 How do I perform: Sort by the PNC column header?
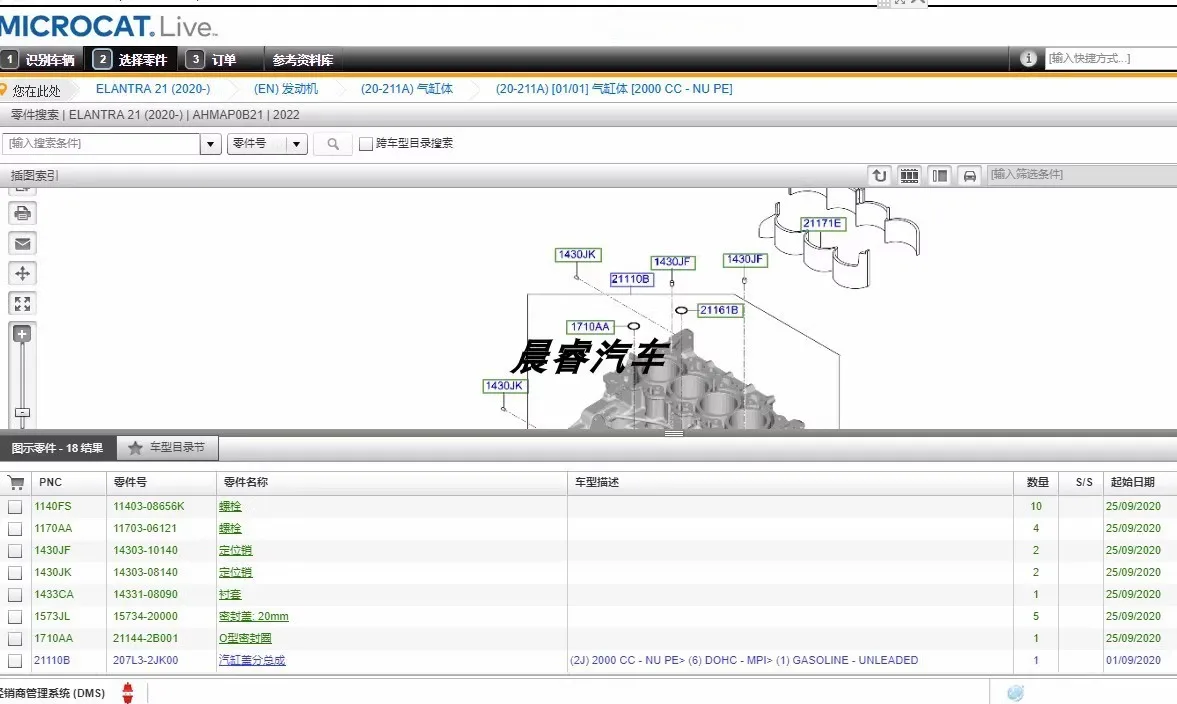pos(69,483)
